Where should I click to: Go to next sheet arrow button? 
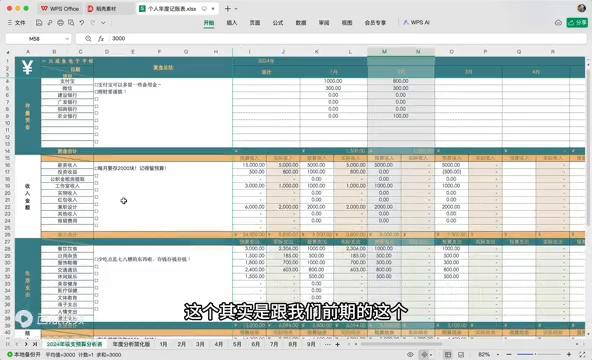(26, 344)
